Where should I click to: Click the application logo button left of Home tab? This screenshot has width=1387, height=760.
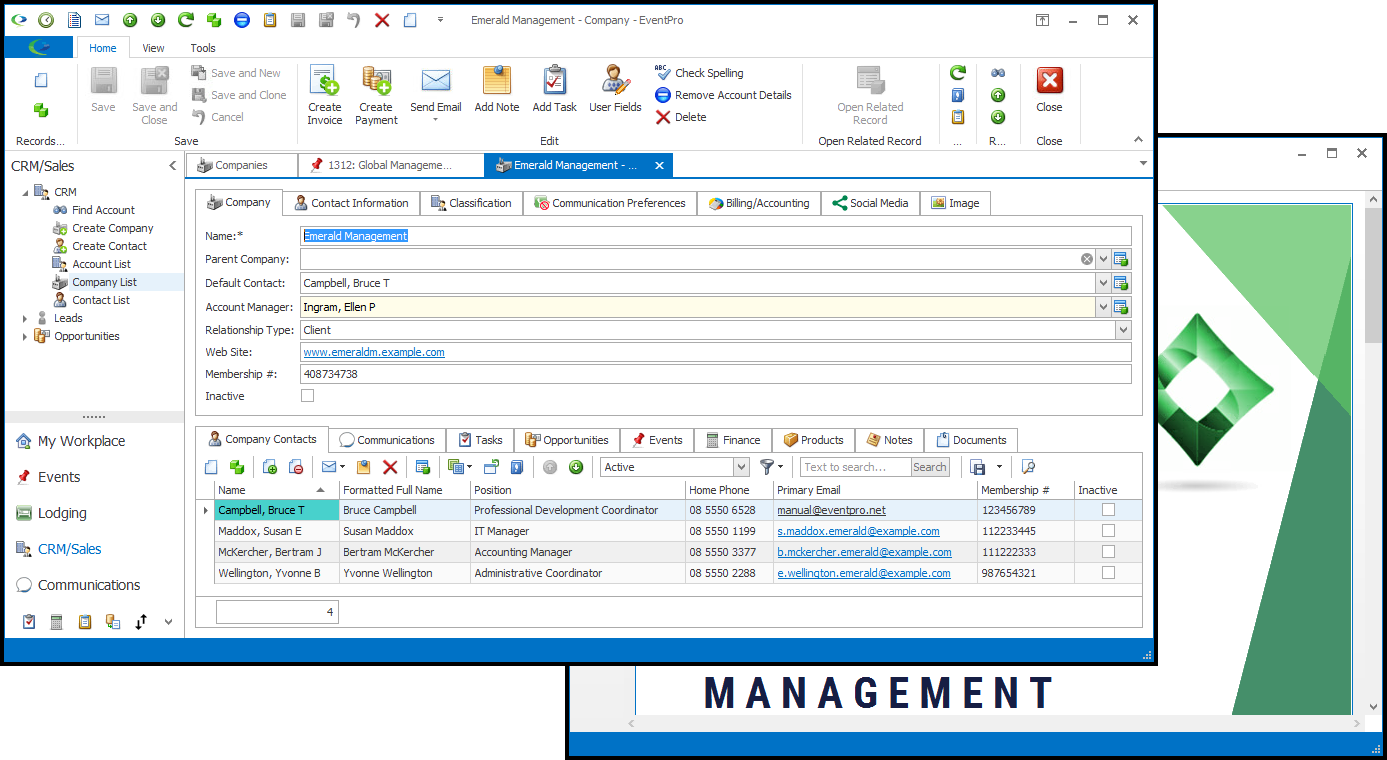pos(39,47)
